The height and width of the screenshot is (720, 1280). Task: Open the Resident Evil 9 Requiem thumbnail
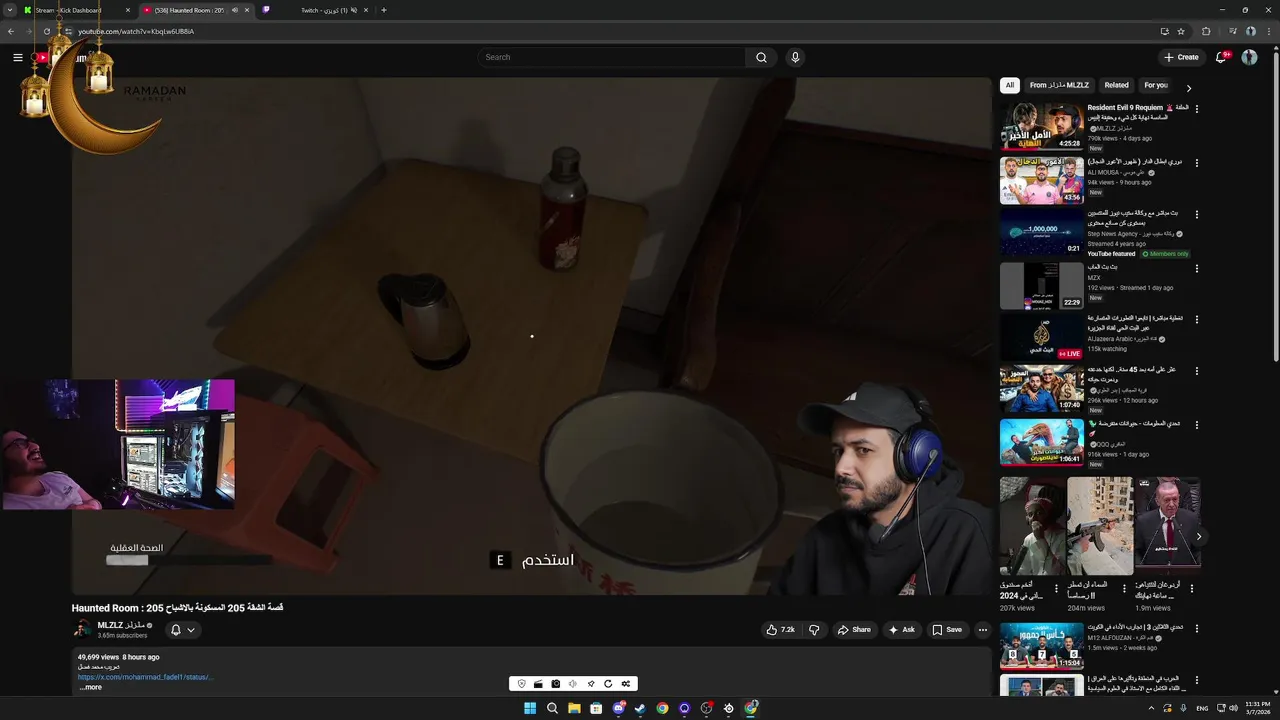pos(1041,126)
